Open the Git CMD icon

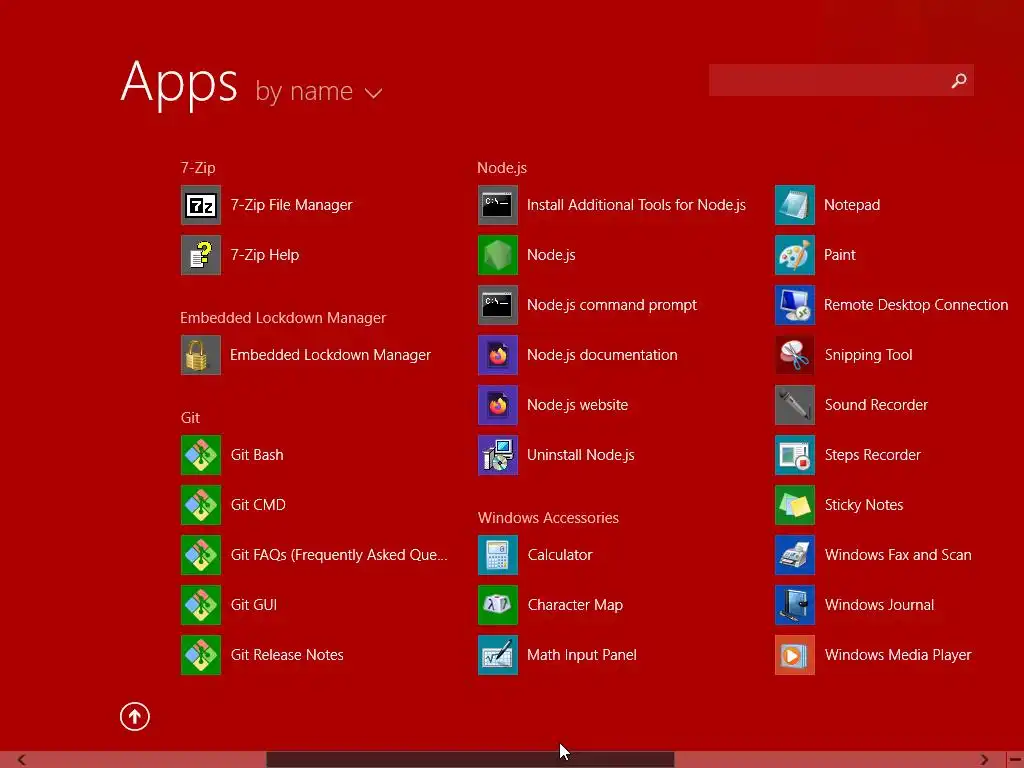coord(200,505)
